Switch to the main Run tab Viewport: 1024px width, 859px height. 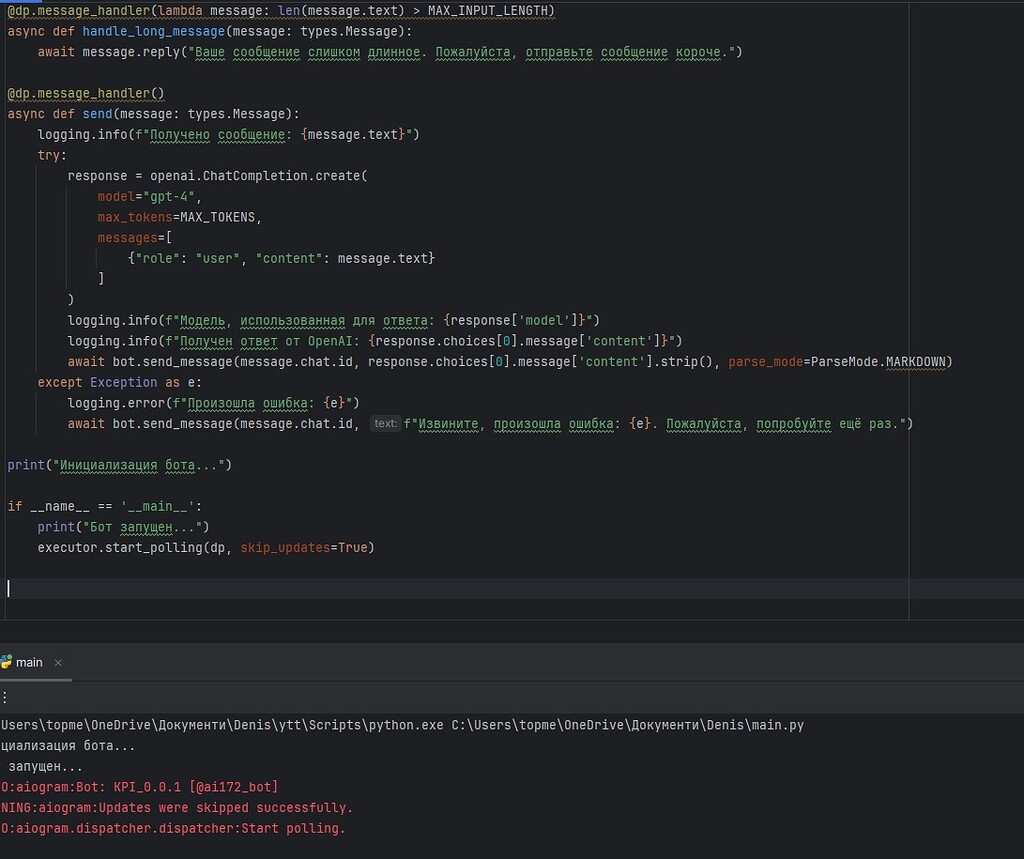coord(28,662)
